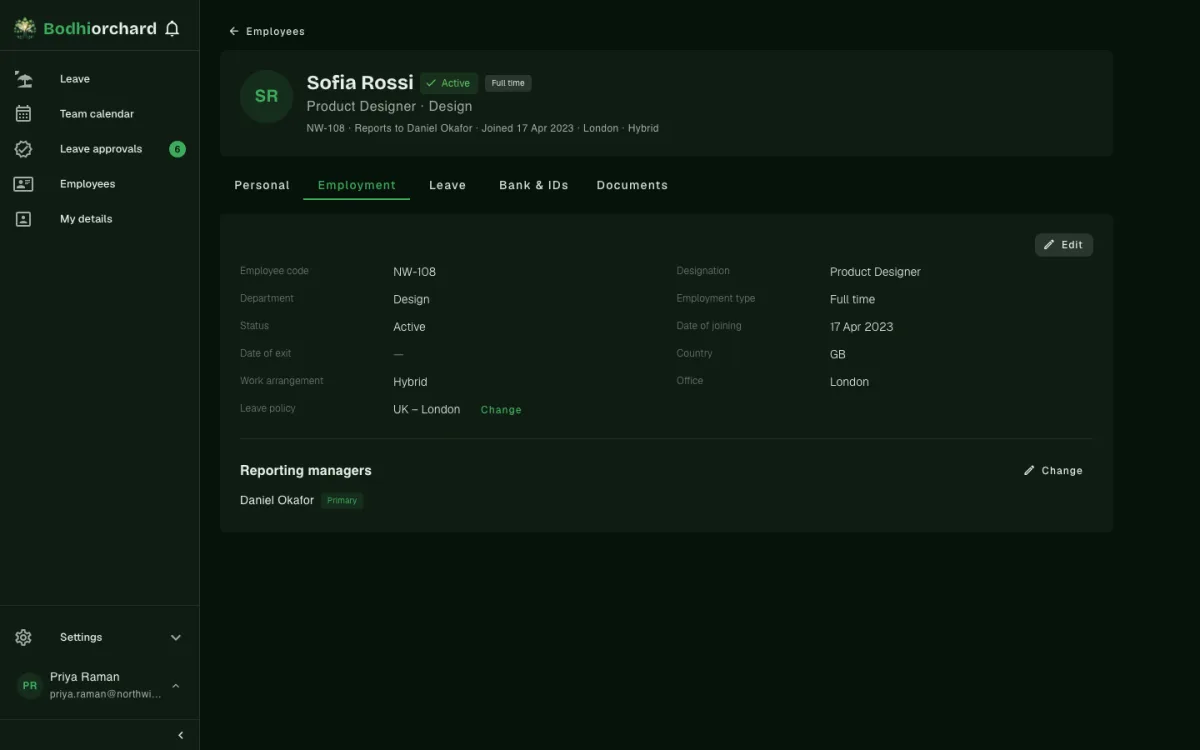Click the priya.raman email text

coord(106,694)
